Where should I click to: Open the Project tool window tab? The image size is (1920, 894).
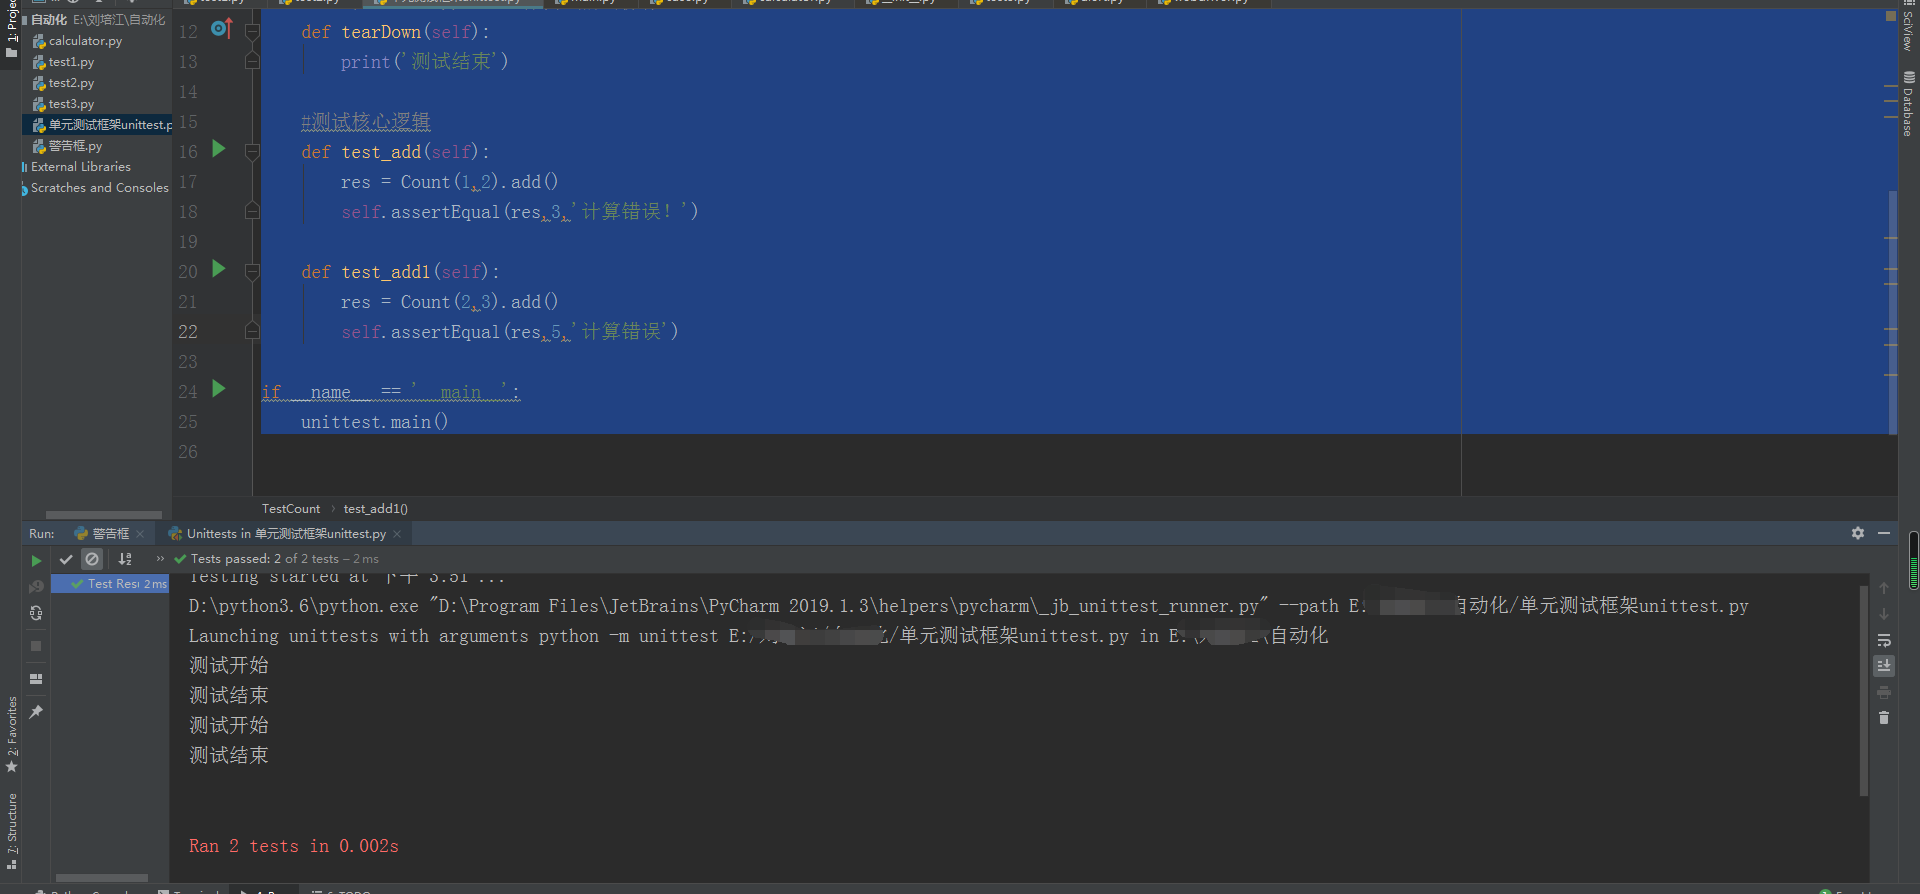(12, 30)
